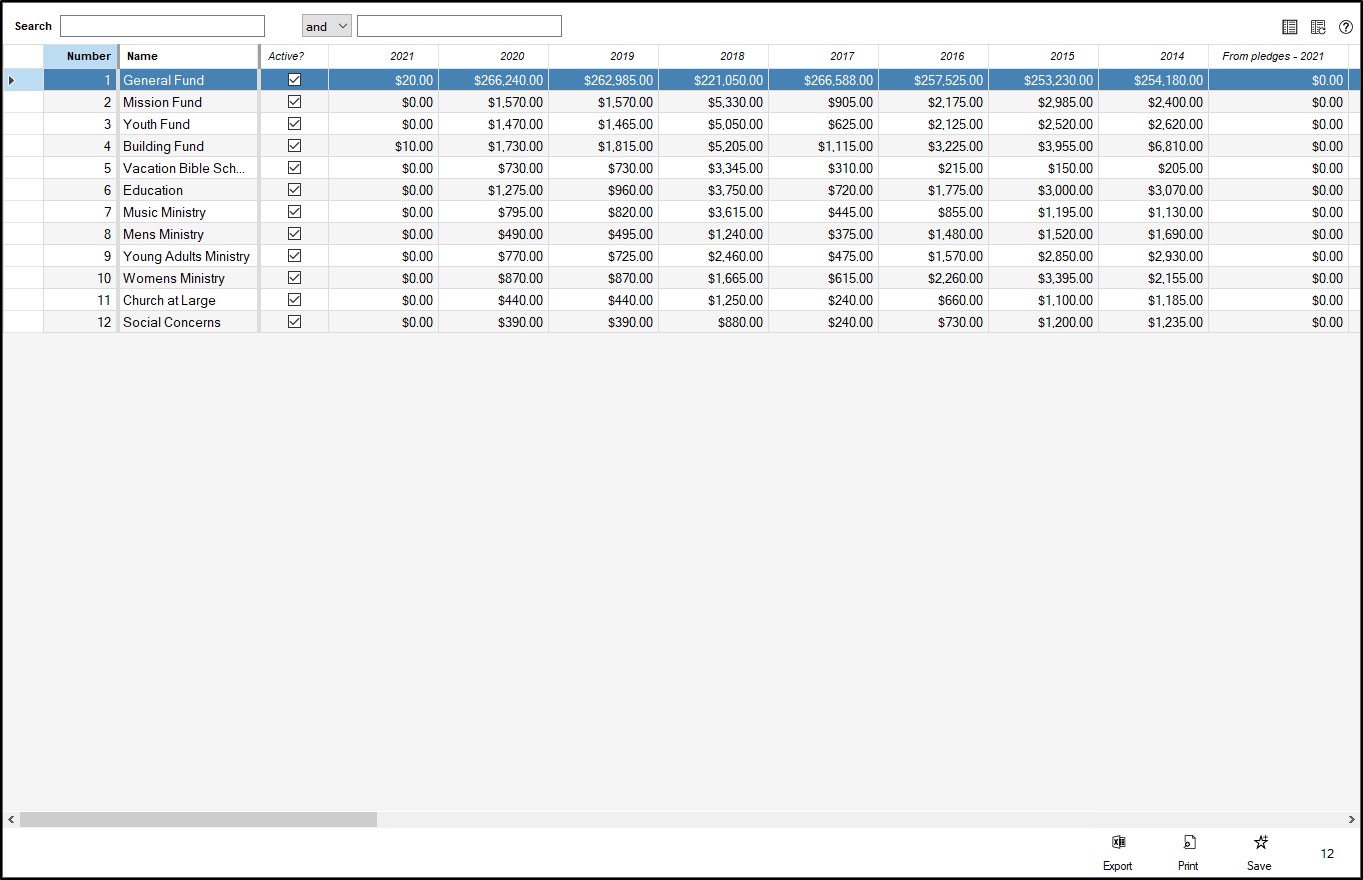Toggle Active checkbox for Social Concerns
The image size is (1363, 880).
294,322
